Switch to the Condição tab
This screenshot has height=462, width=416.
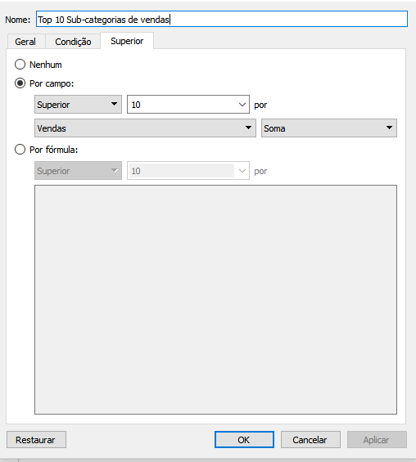coord(73,42)
